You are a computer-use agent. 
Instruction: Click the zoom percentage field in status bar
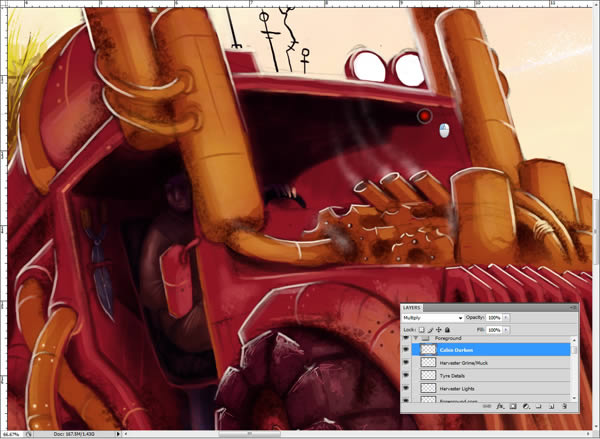pos(12,434)
